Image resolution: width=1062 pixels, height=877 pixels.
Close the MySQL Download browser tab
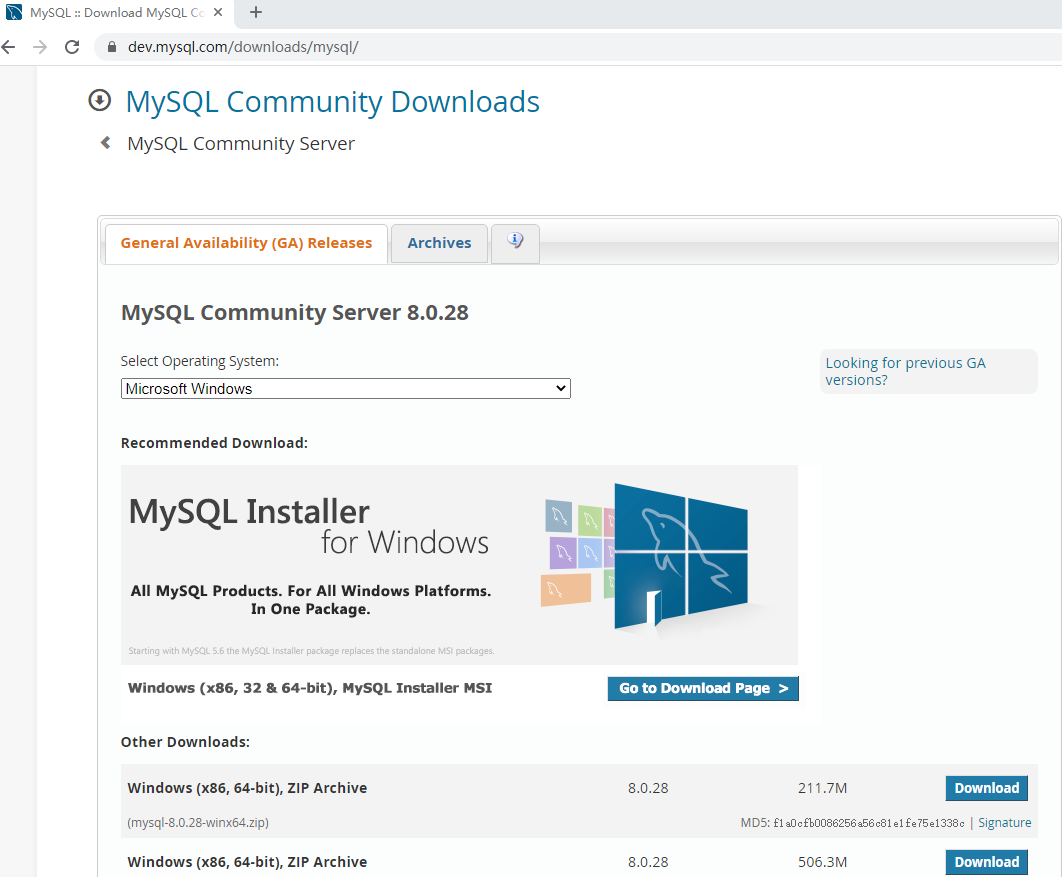coord(218,12)
